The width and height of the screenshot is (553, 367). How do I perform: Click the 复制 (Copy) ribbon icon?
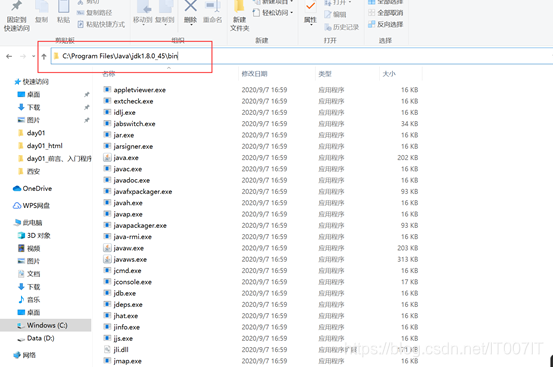(42, 12)
